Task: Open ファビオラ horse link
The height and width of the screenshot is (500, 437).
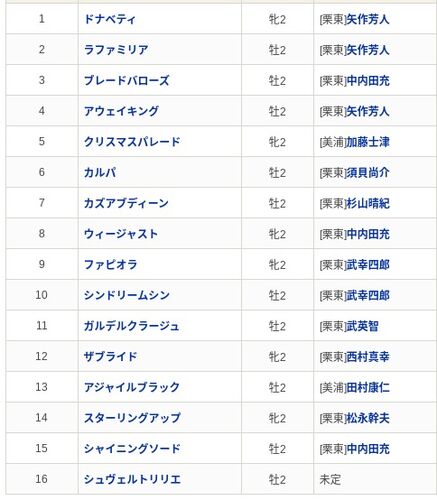Action: tap(111, 265)
